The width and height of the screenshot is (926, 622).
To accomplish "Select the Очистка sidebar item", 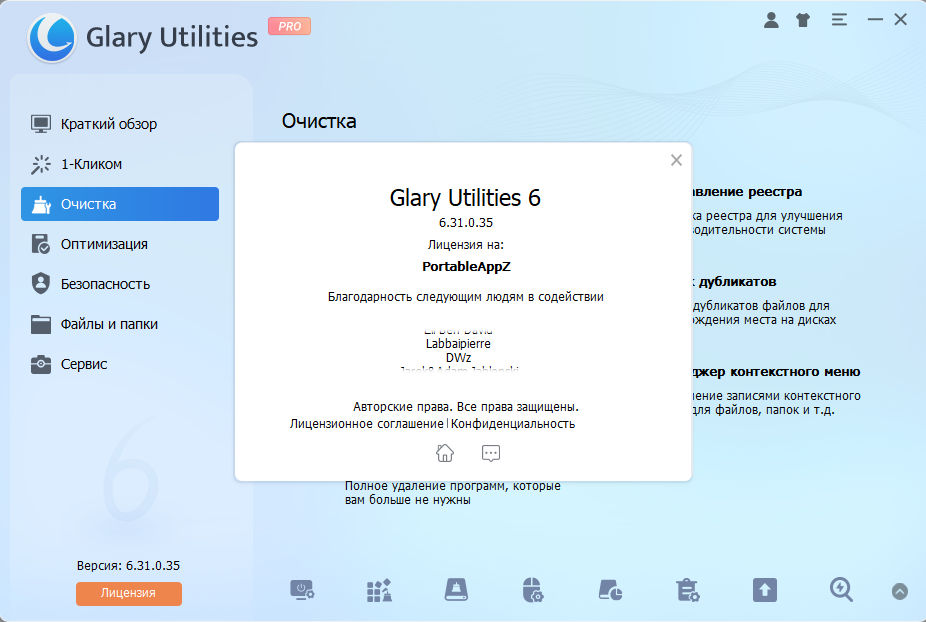I will 120,204.
